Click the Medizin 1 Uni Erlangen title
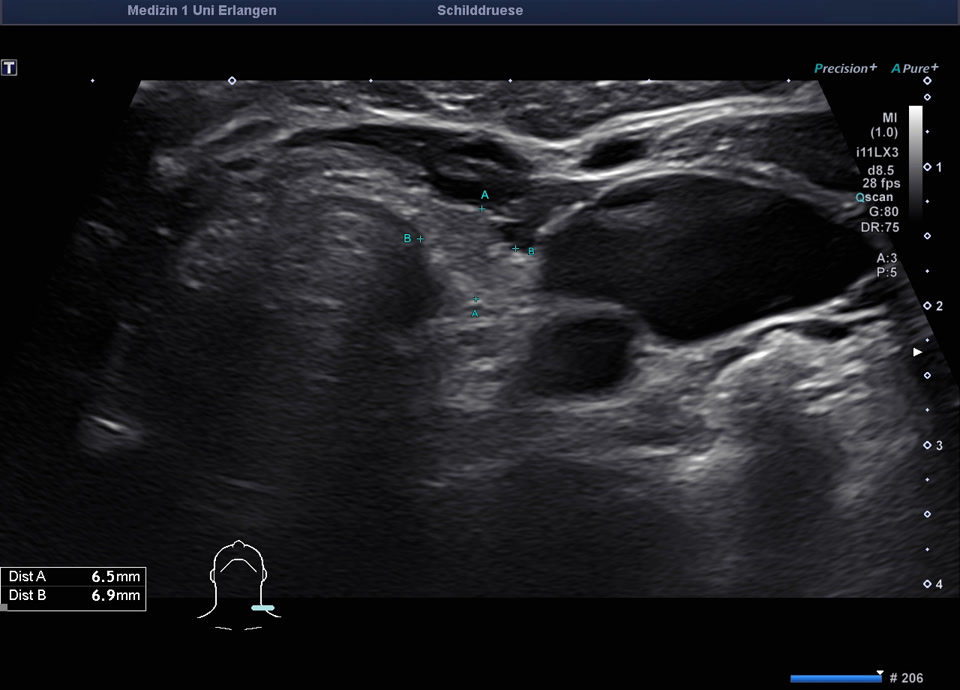960x690 pixels. point(202,11)
